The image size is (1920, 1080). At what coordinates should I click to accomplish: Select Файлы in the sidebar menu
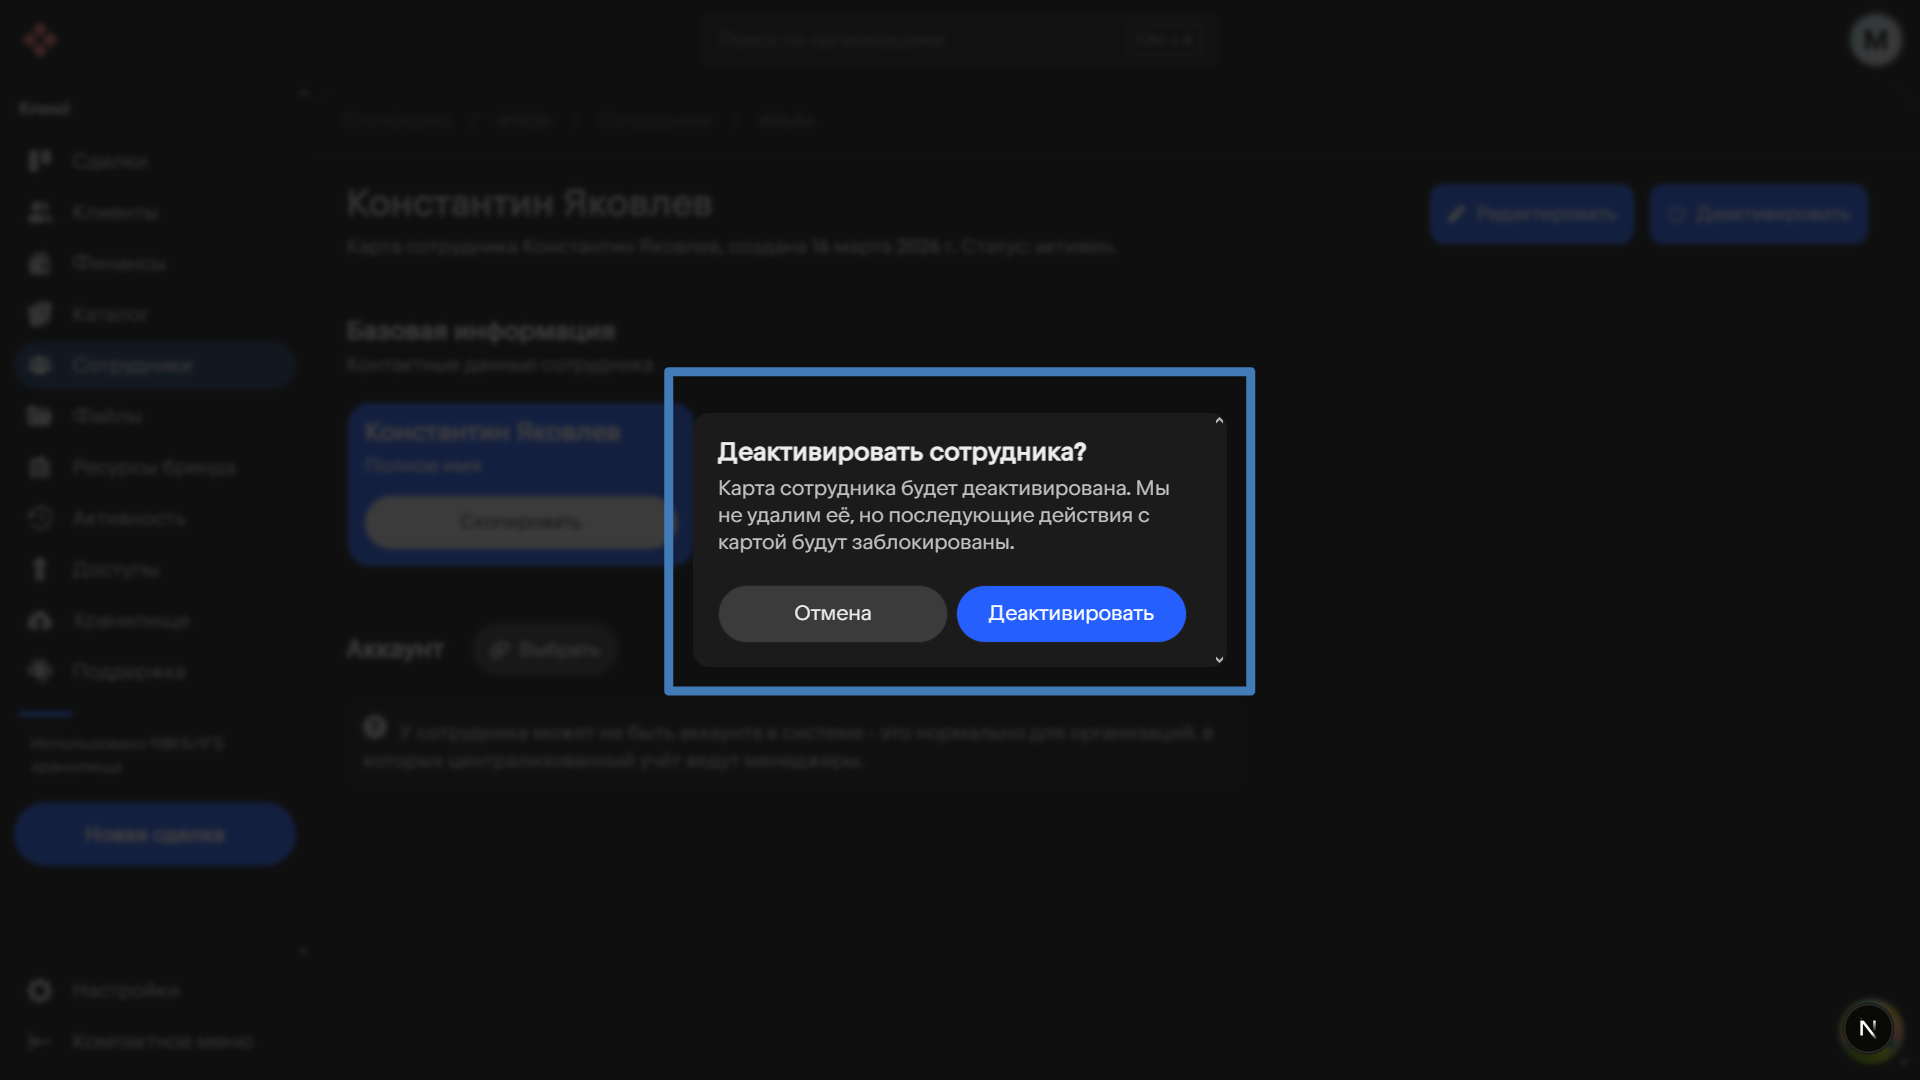point(107,416)
